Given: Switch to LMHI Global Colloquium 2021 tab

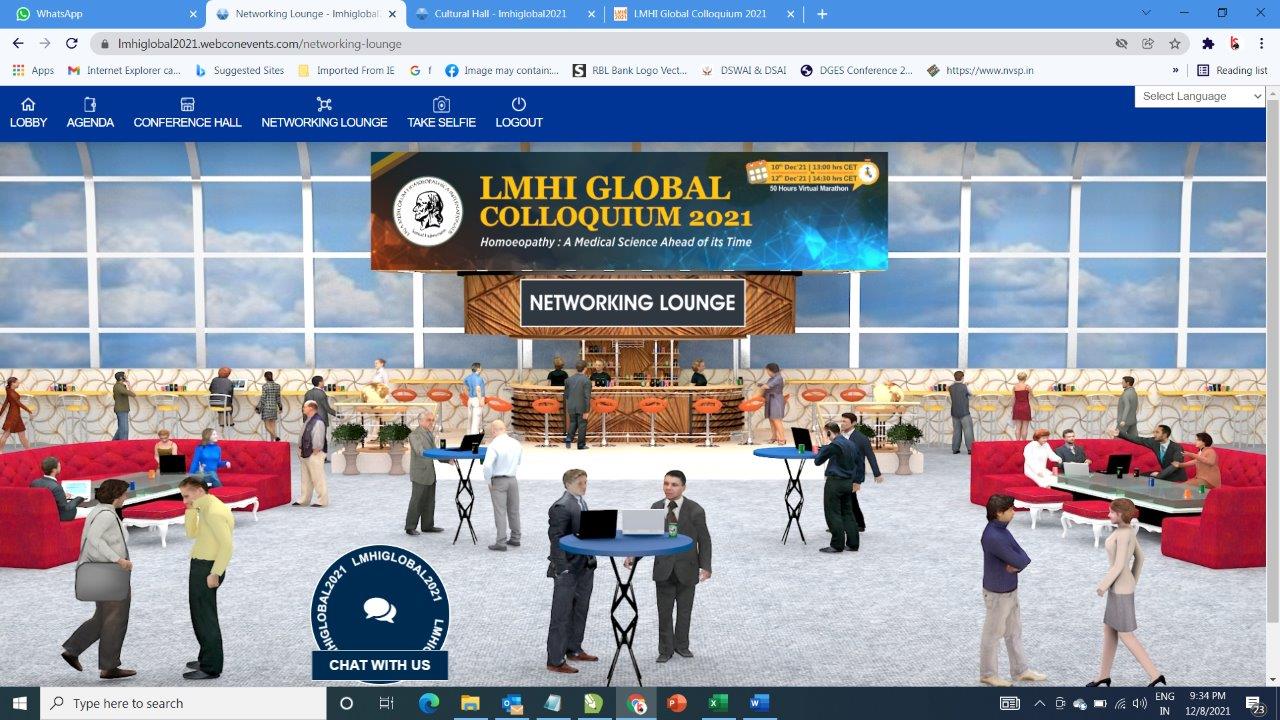Looking at the screenshot, I should tap(704, 14).
